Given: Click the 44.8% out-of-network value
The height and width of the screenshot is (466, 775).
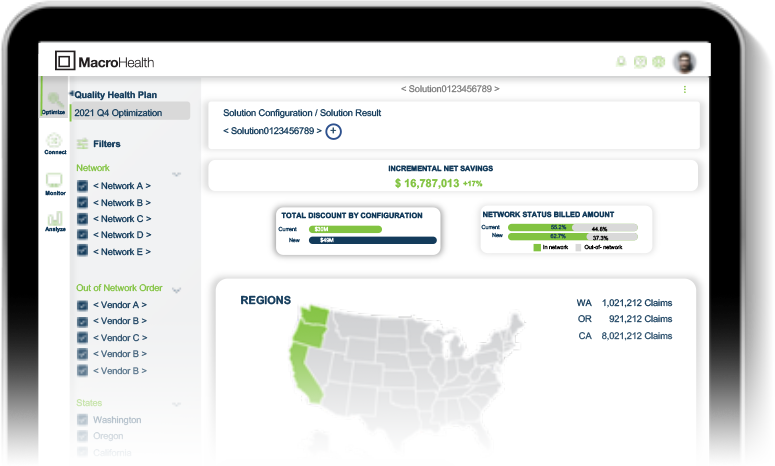Looking at the screenshot, I should pos(599,229).
